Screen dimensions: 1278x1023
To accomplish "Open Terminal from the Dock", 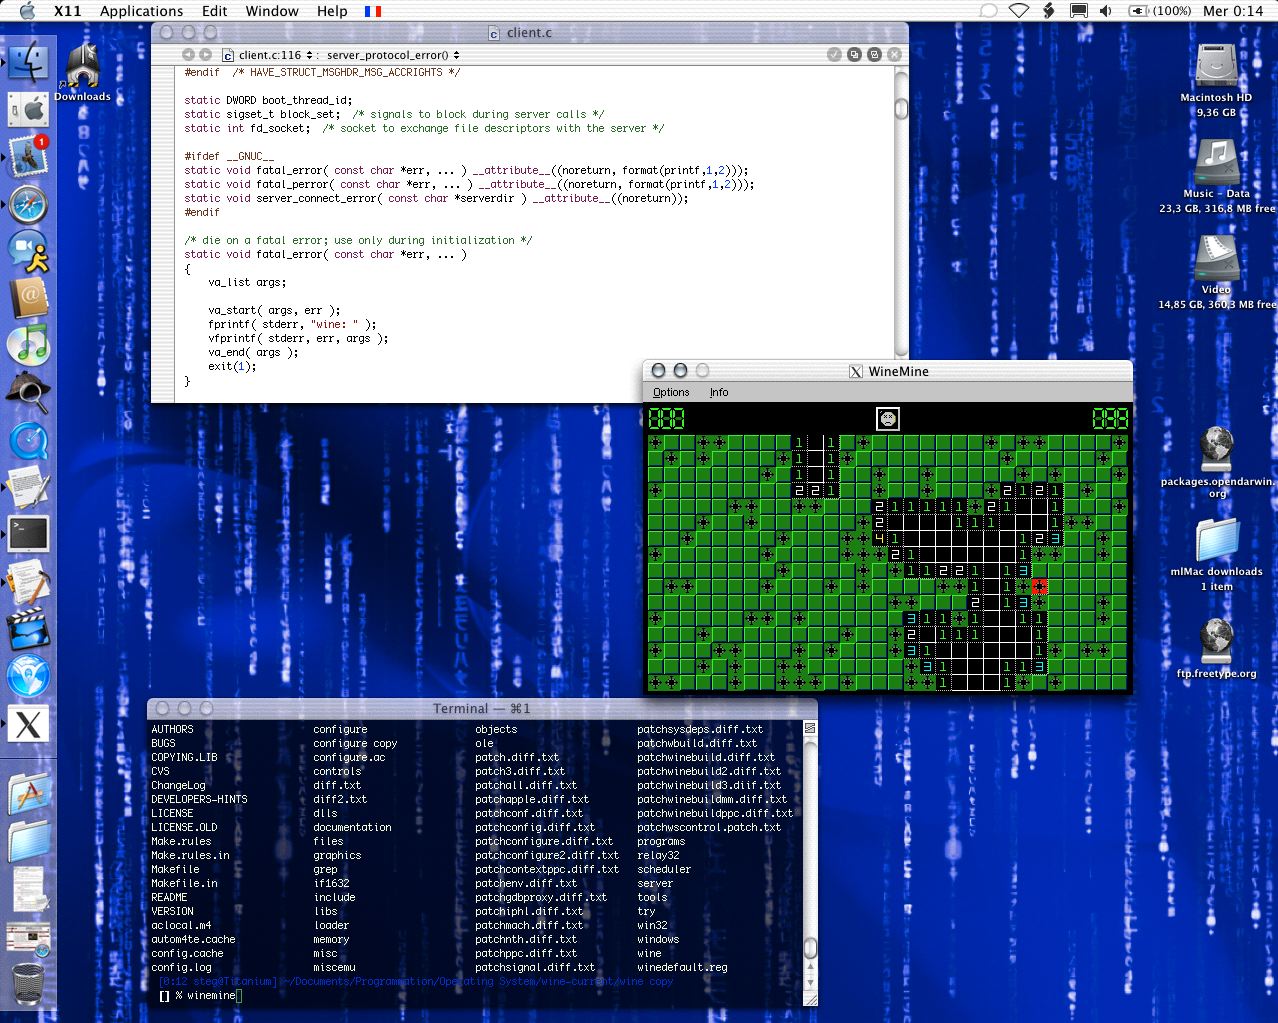I will click(x=29, y=534).
